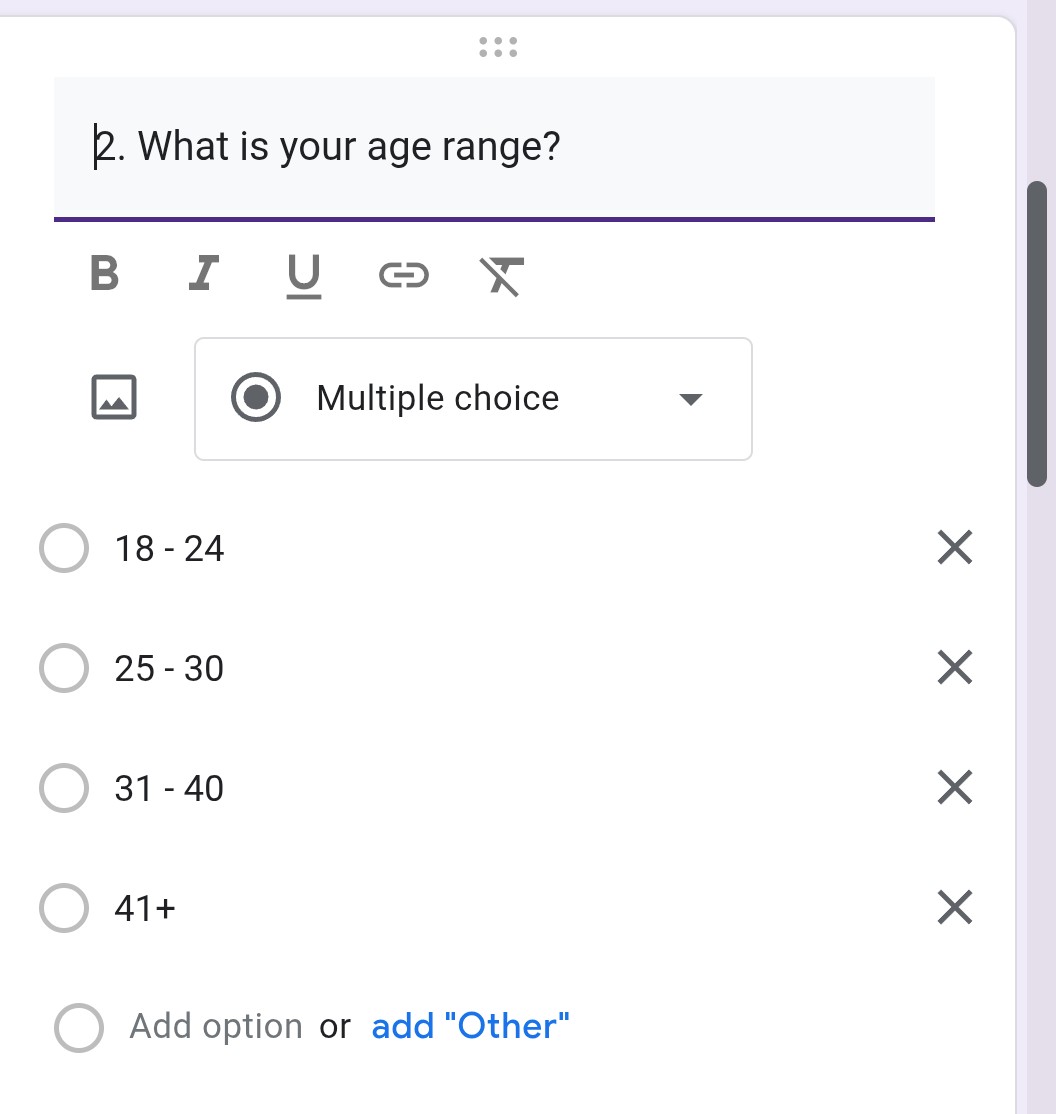This screenshot has height=1114, width=1056.
Task: Remove formatting from question text
Action: [502, 275]
